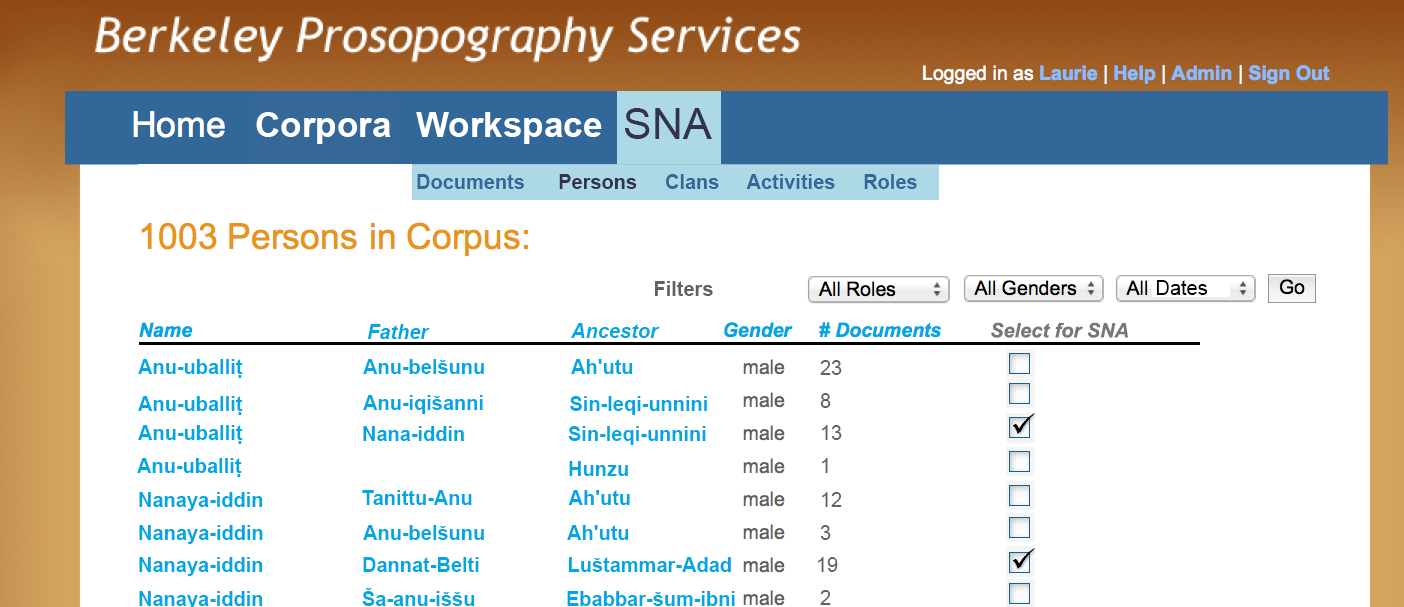Screen dimensions: 1404x607
Task: Uncheck the SNA box for Dannat-Belti's son
Action: [1019, 562]
